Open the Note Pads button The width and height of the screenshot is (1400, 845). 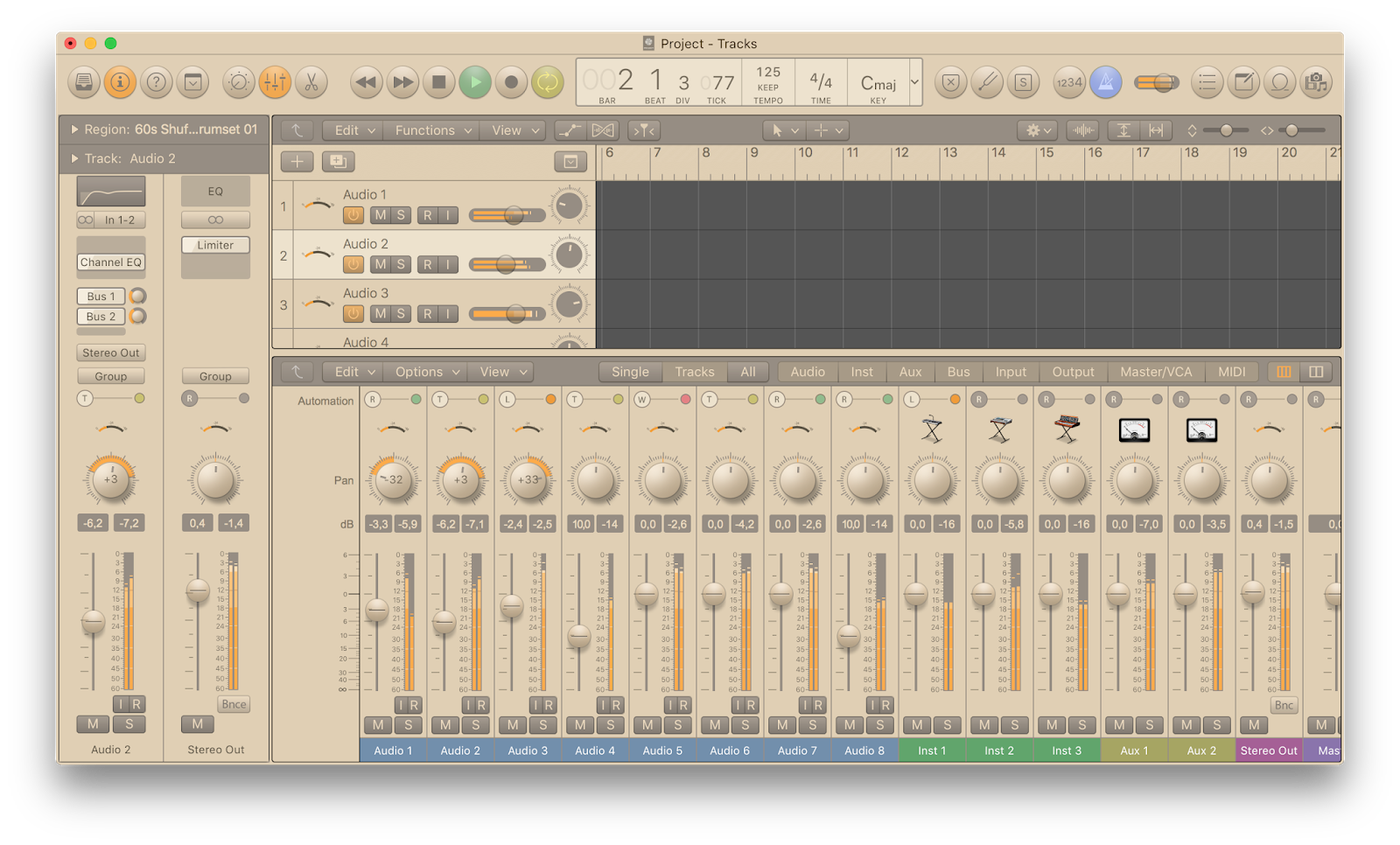[x=1244, y=82]
